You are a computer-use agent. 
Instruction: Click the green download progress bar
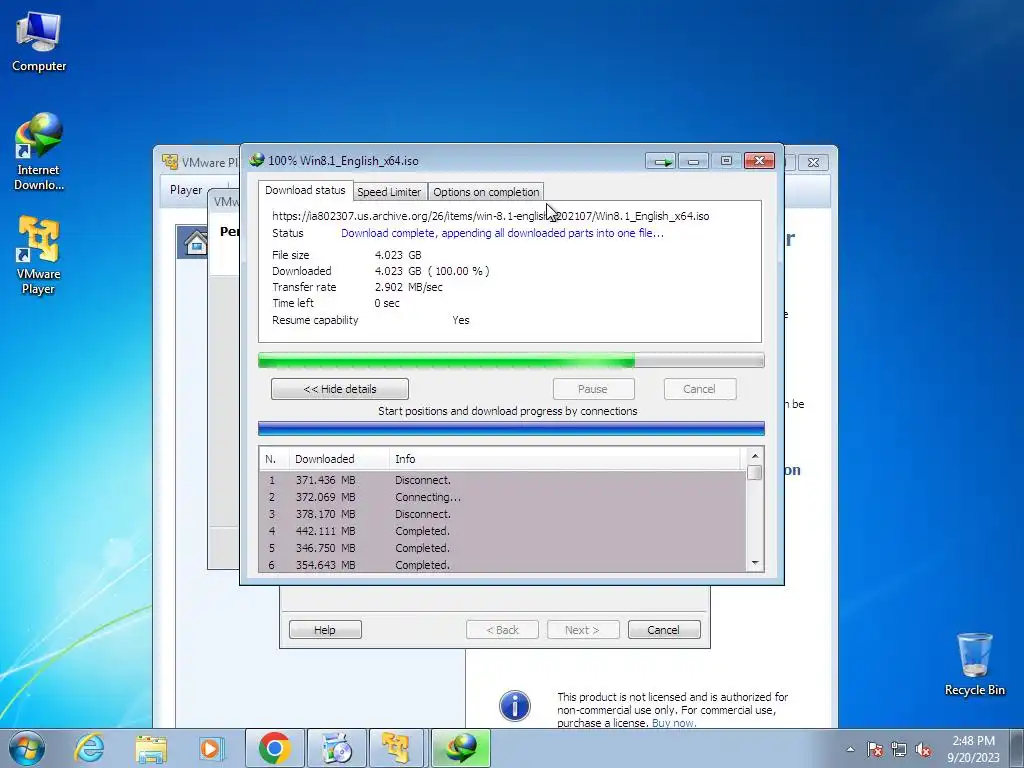(x=511, y=360)
